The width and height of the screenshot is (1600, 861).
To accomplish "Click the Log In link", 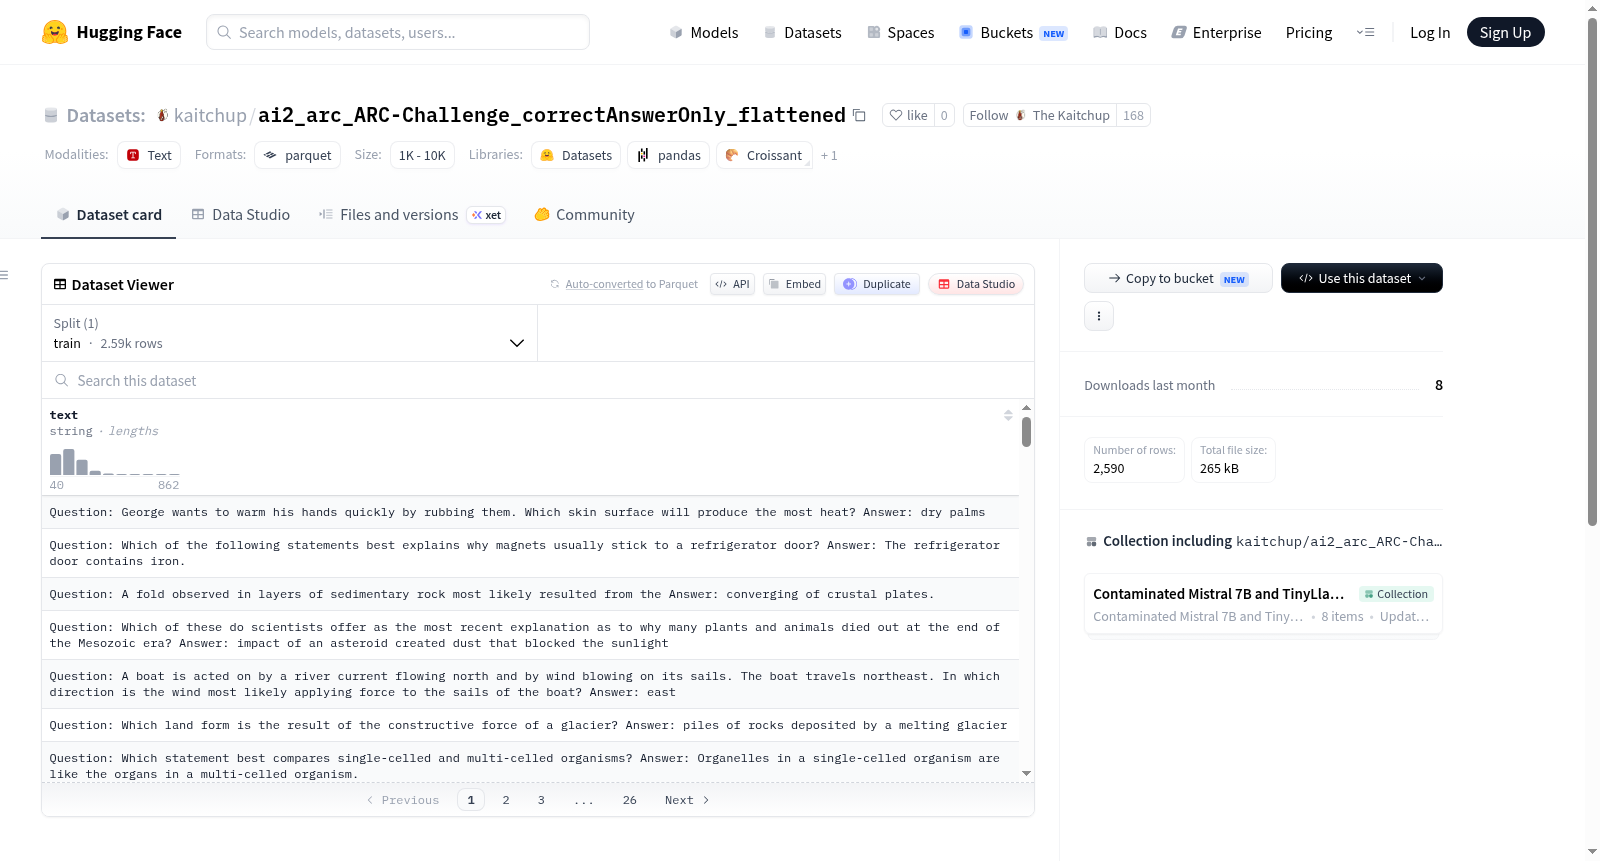I will (1430, 32).
